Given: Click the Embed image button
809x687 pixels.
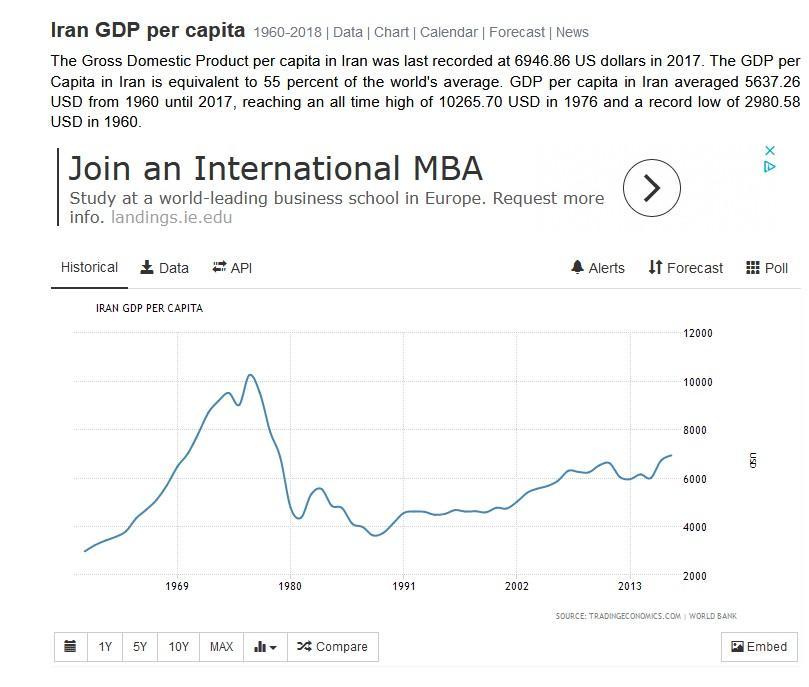Looking at the screenshot, I should click(x=759, y=646).
